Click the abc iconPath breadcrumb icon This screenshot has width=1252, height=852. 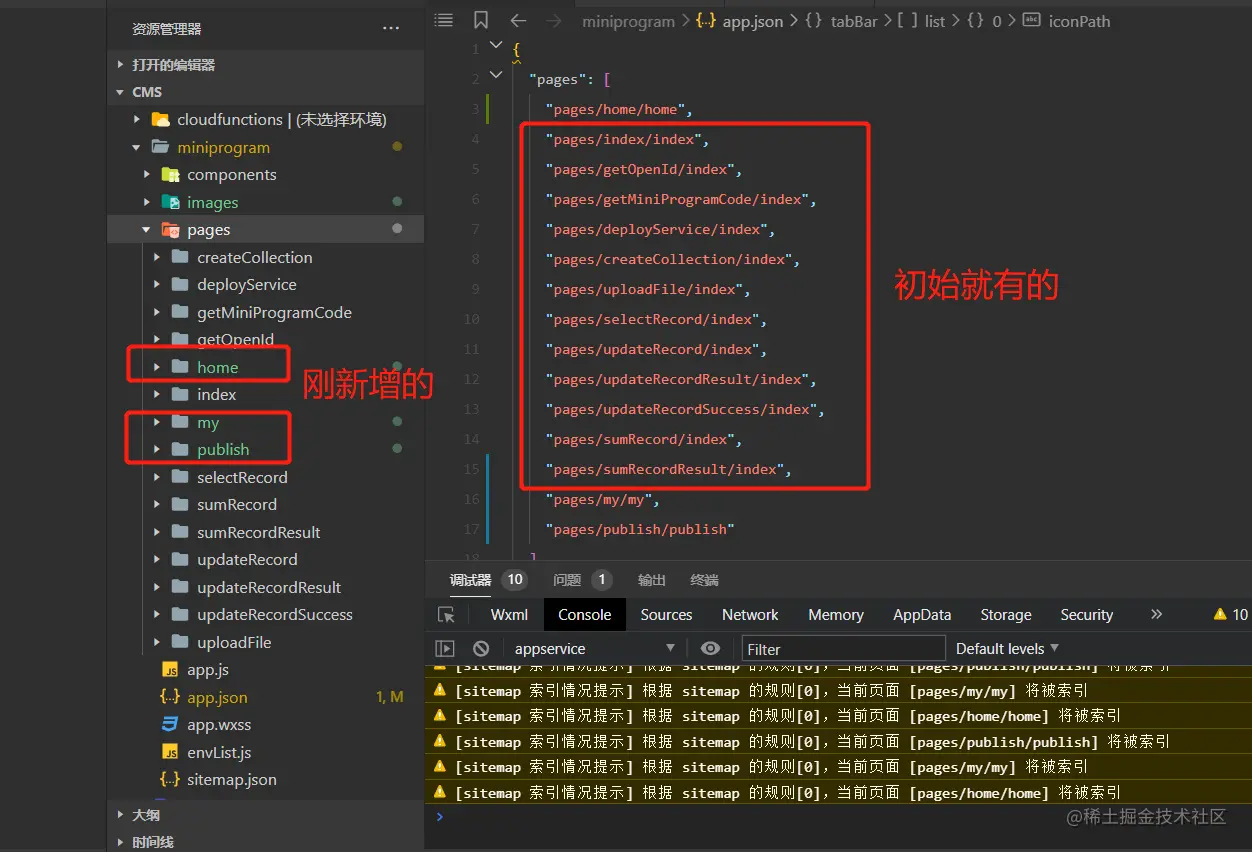click(1032, 20)
